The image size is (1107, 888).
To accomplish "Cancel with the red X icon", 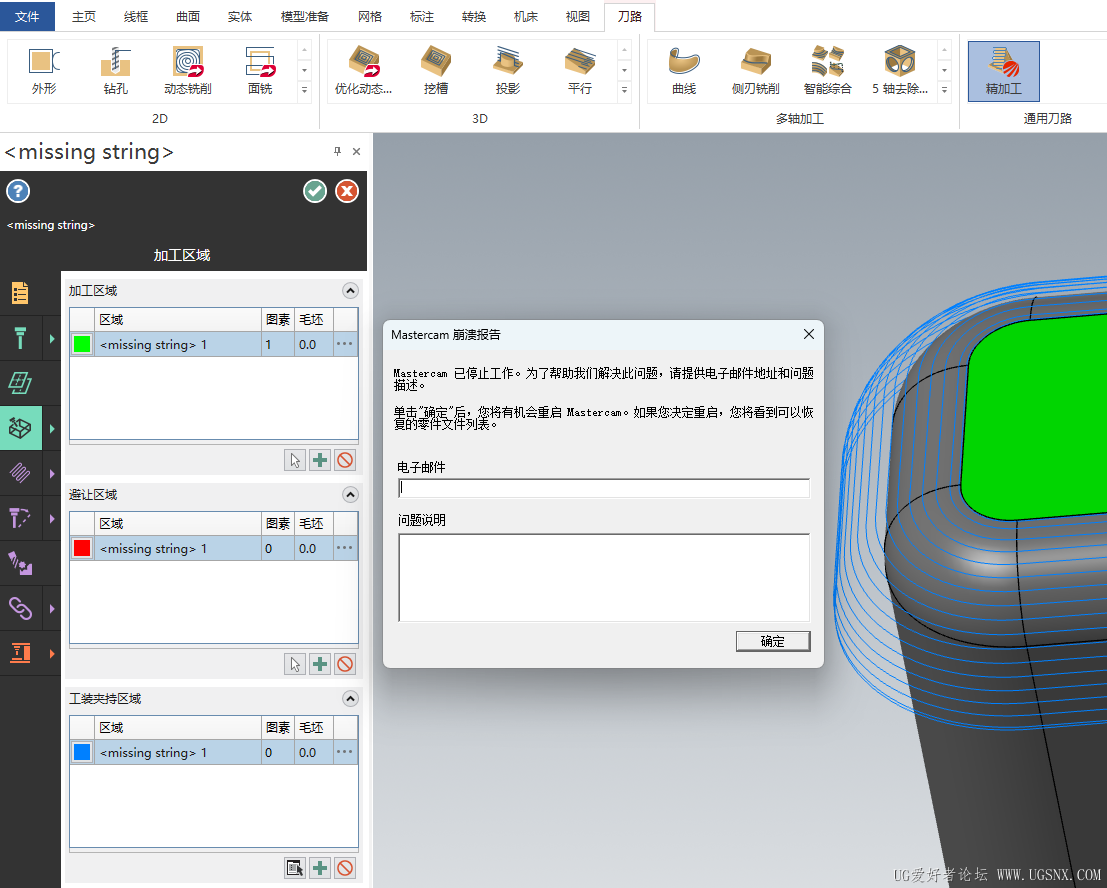I will point(347,191).
